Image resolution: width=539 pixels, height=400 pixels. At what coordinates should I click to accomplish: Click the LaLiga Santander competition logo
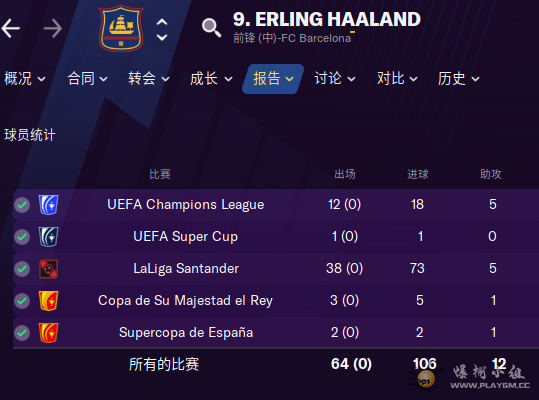point(48,269)
